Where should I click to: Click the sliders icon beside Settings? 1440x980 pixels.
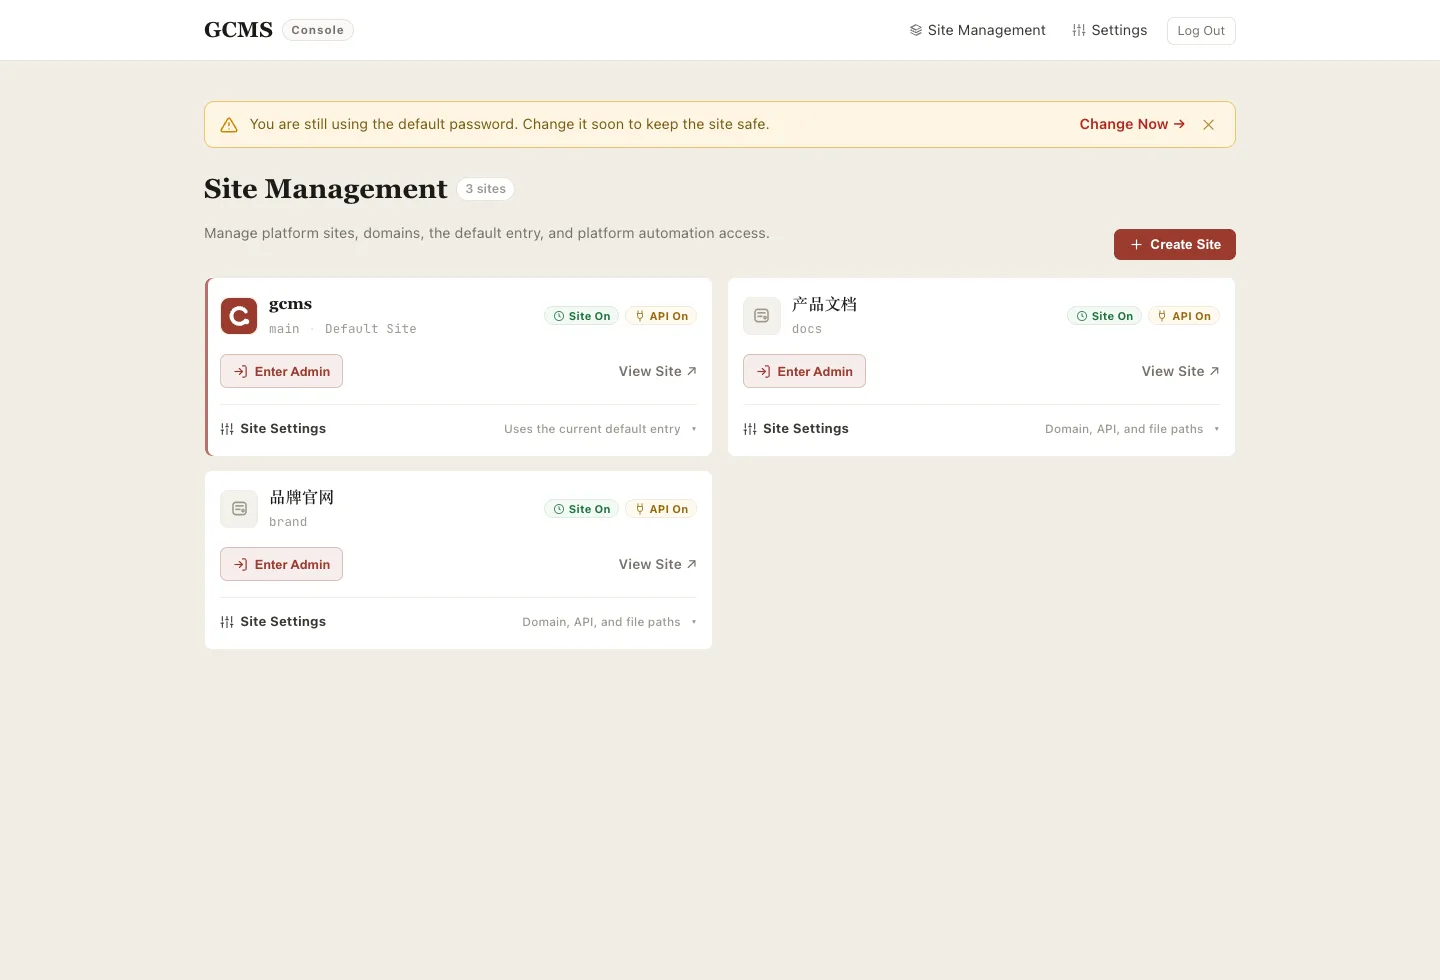click(1079, 30)
